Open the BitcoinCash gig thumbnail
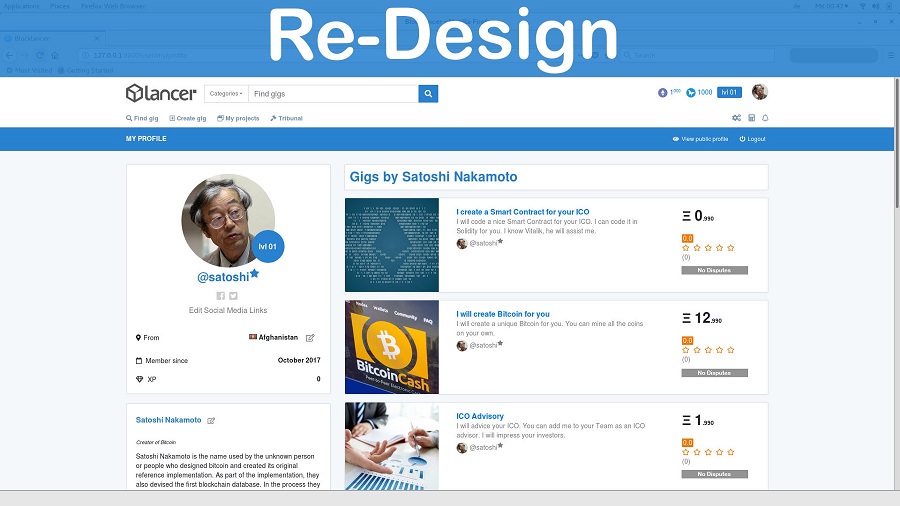Viewport: 900px width, 506px height. 391,347
